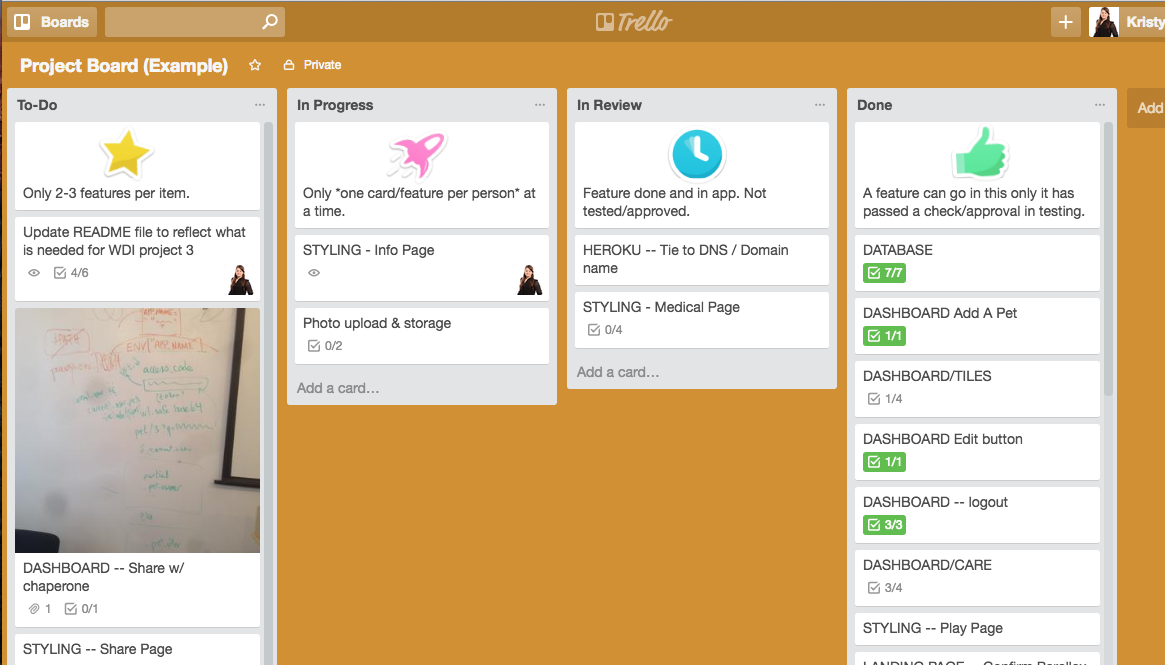Open the create menu with plus icon
Screen dimensions: 1165x665
(1064, 21)
